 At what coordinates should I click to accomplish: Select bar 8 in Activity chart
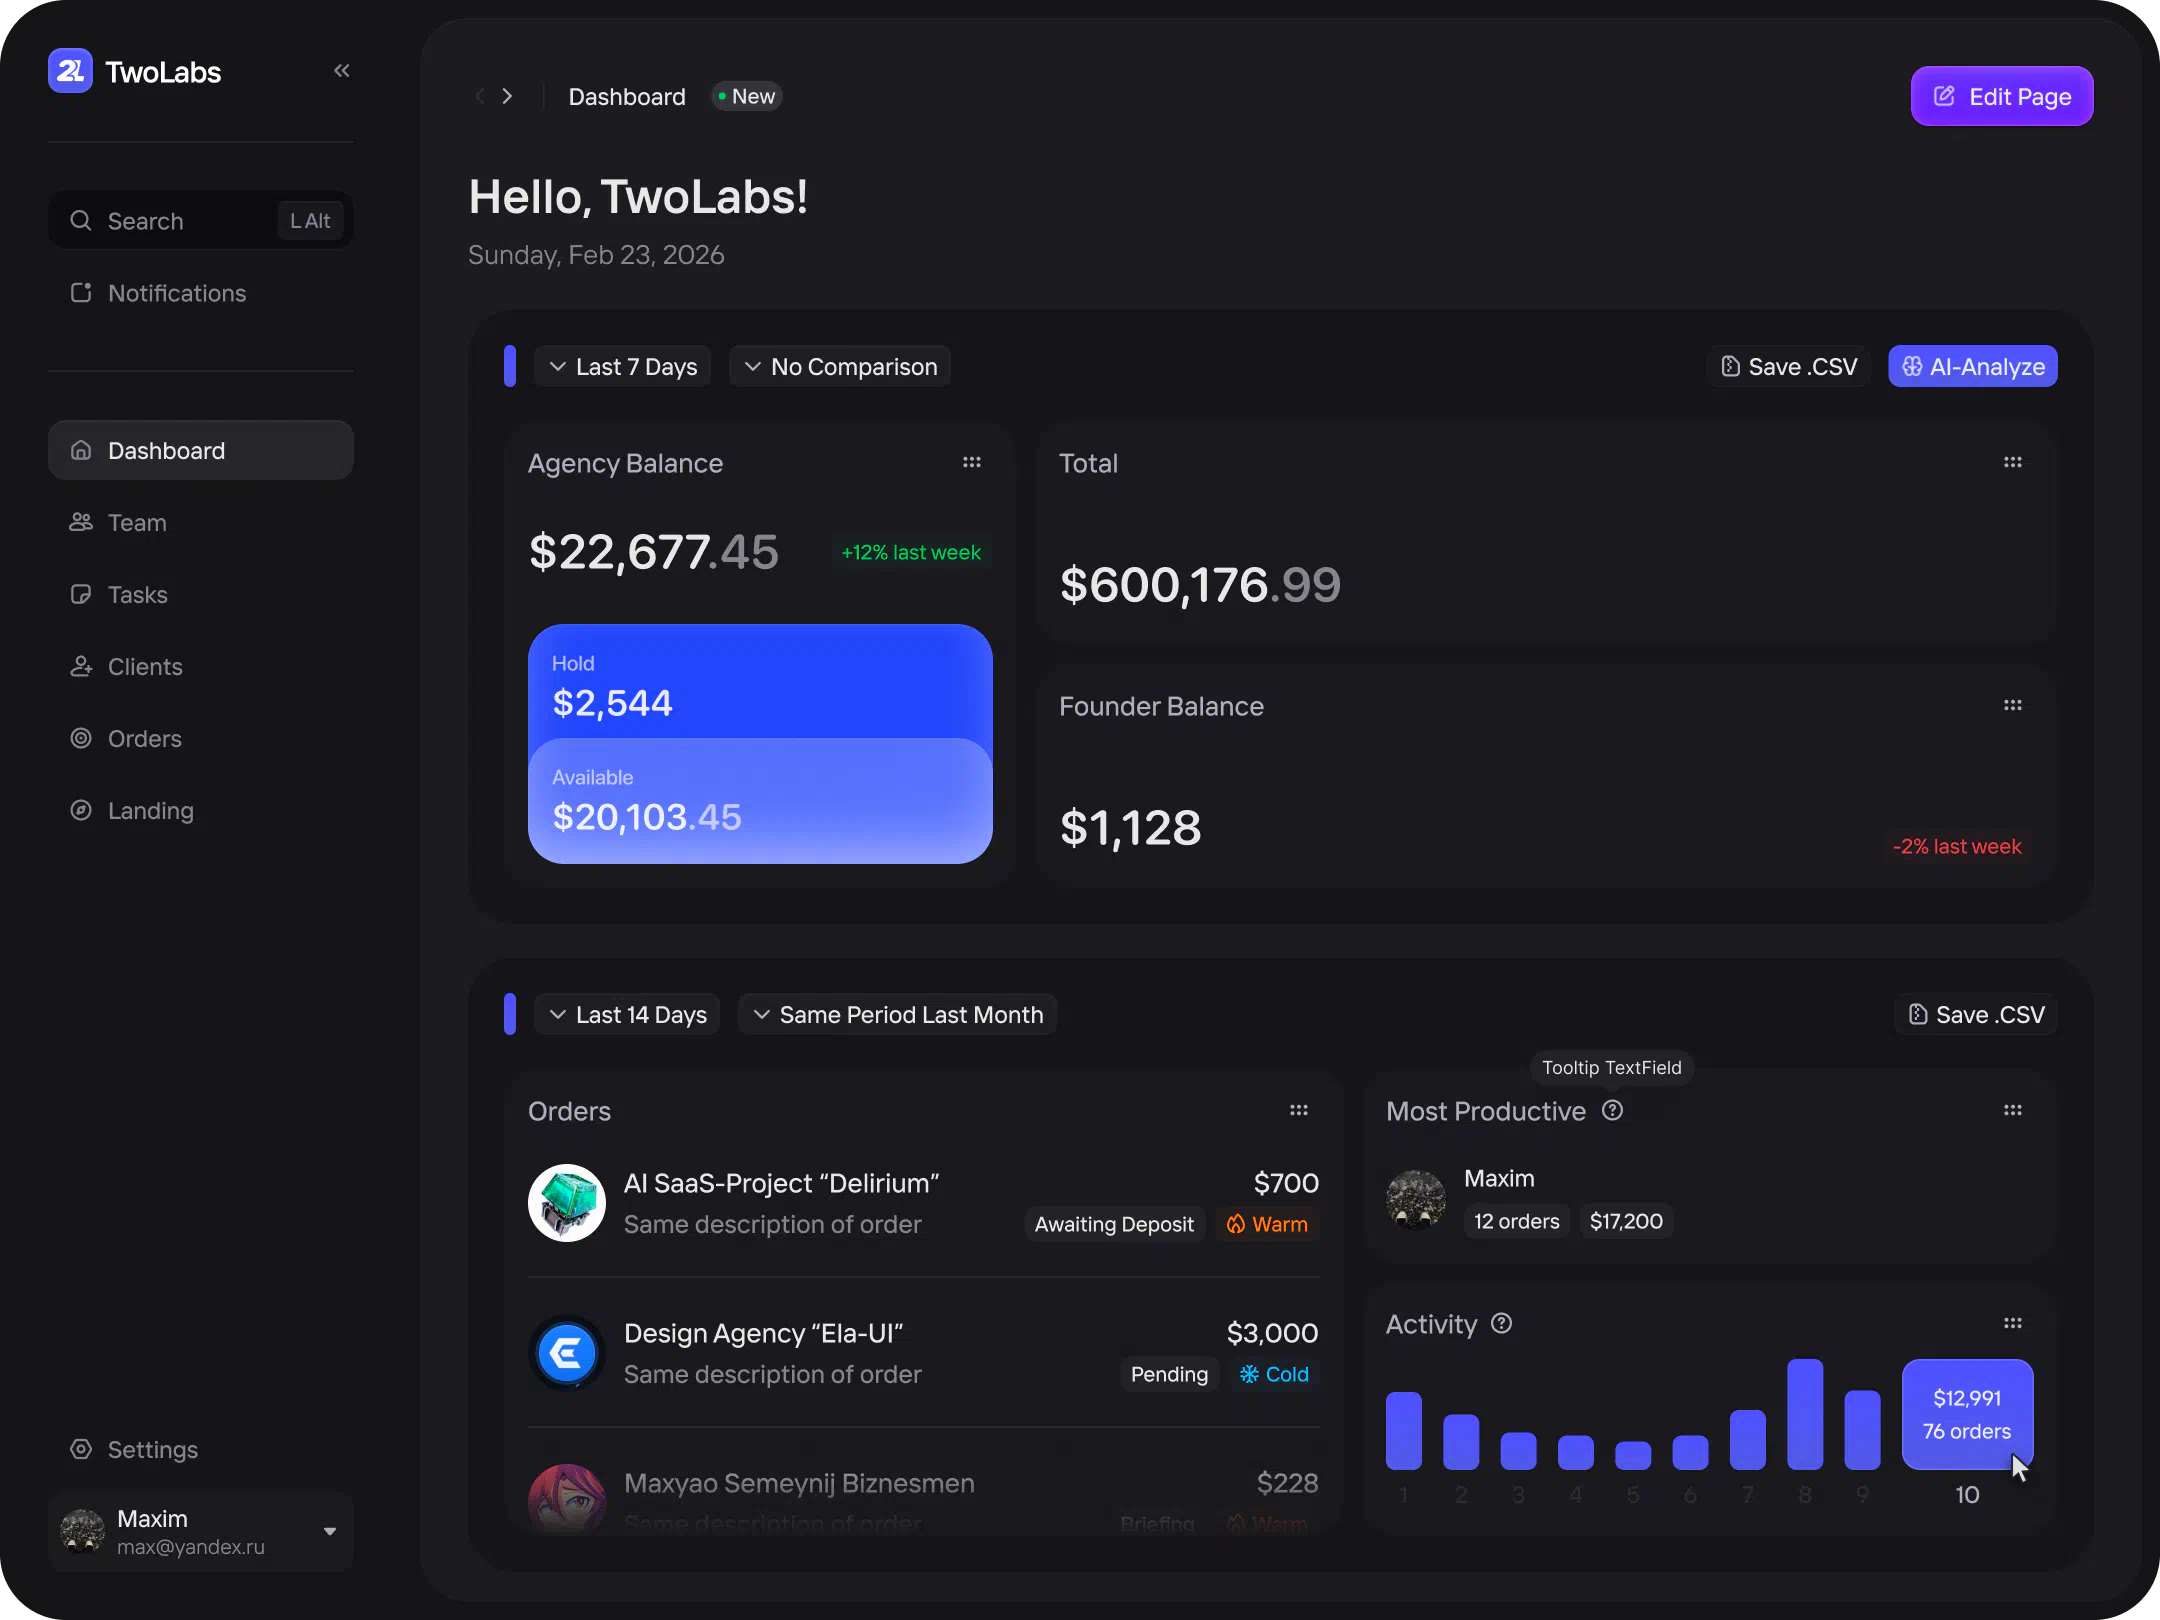pyautogui.click(x=1805, y=1414)
